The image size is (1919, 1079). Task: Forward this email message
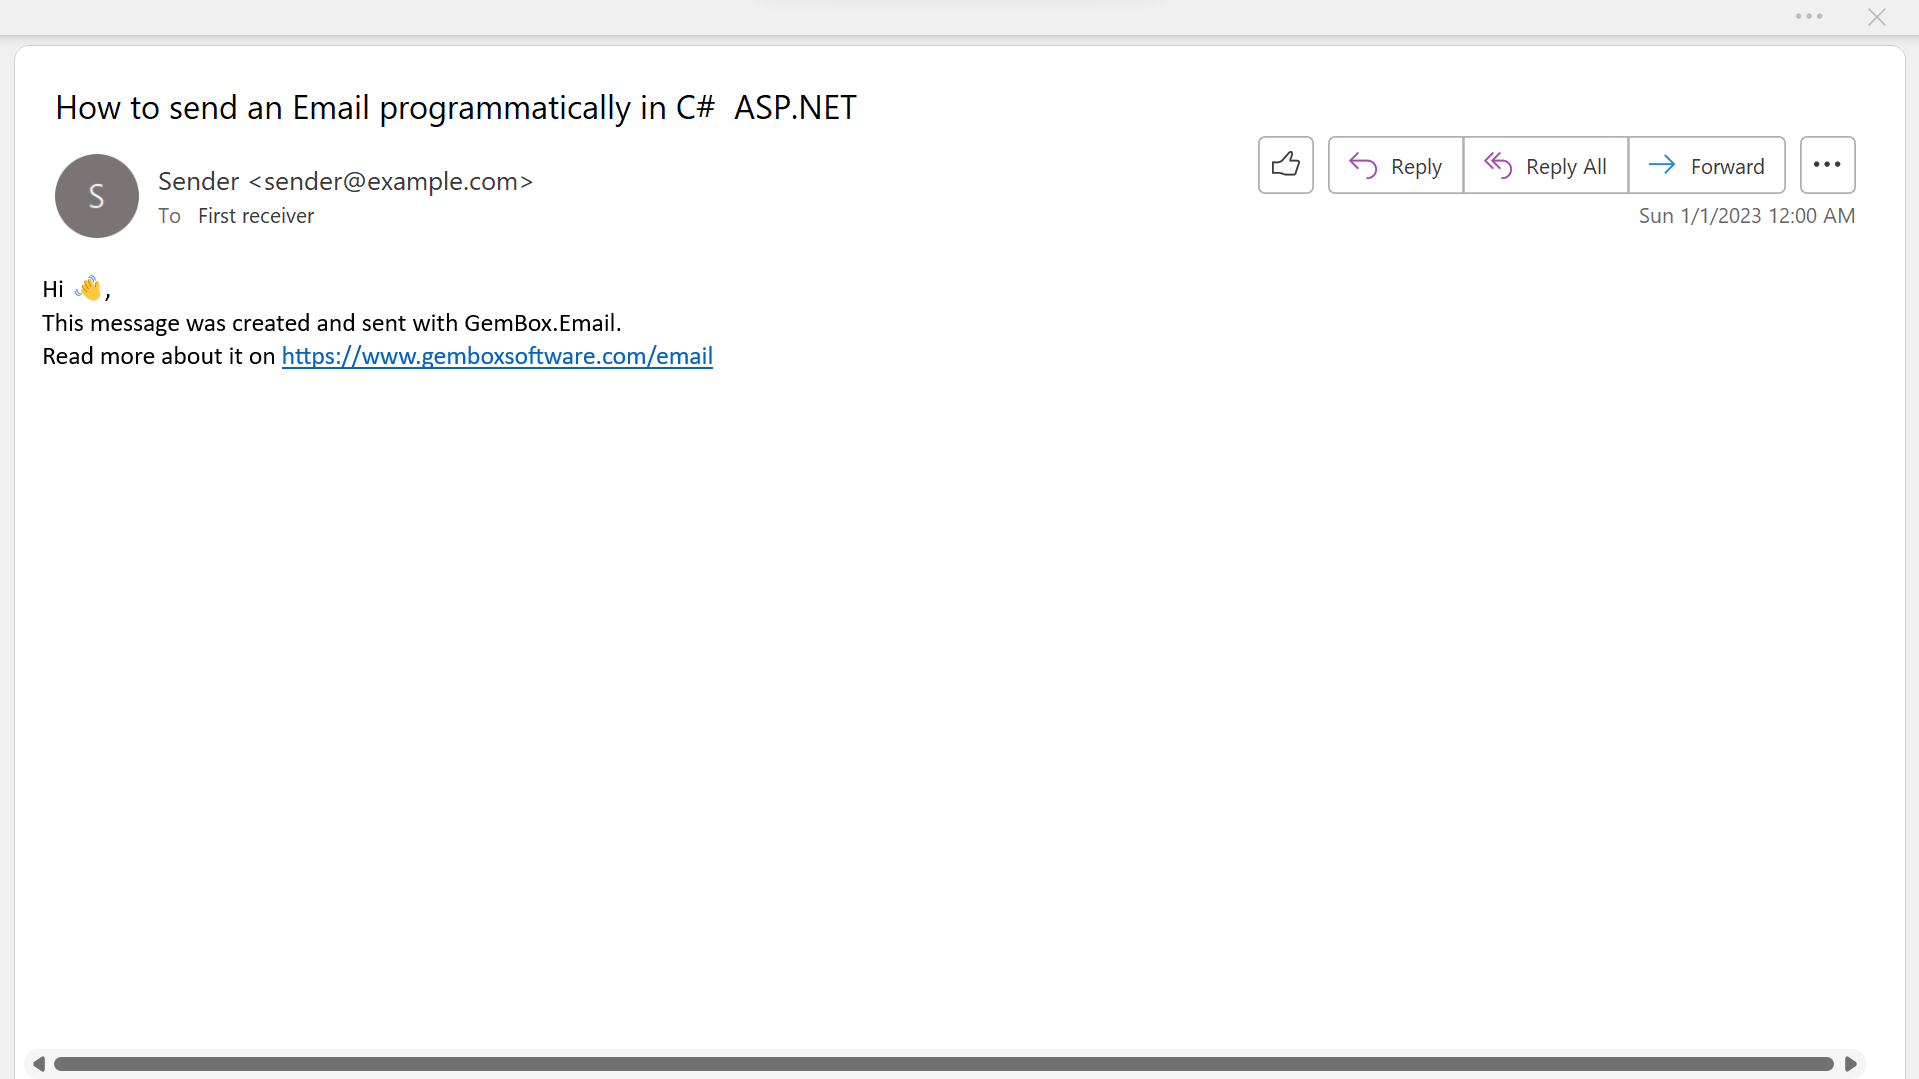1706,165
